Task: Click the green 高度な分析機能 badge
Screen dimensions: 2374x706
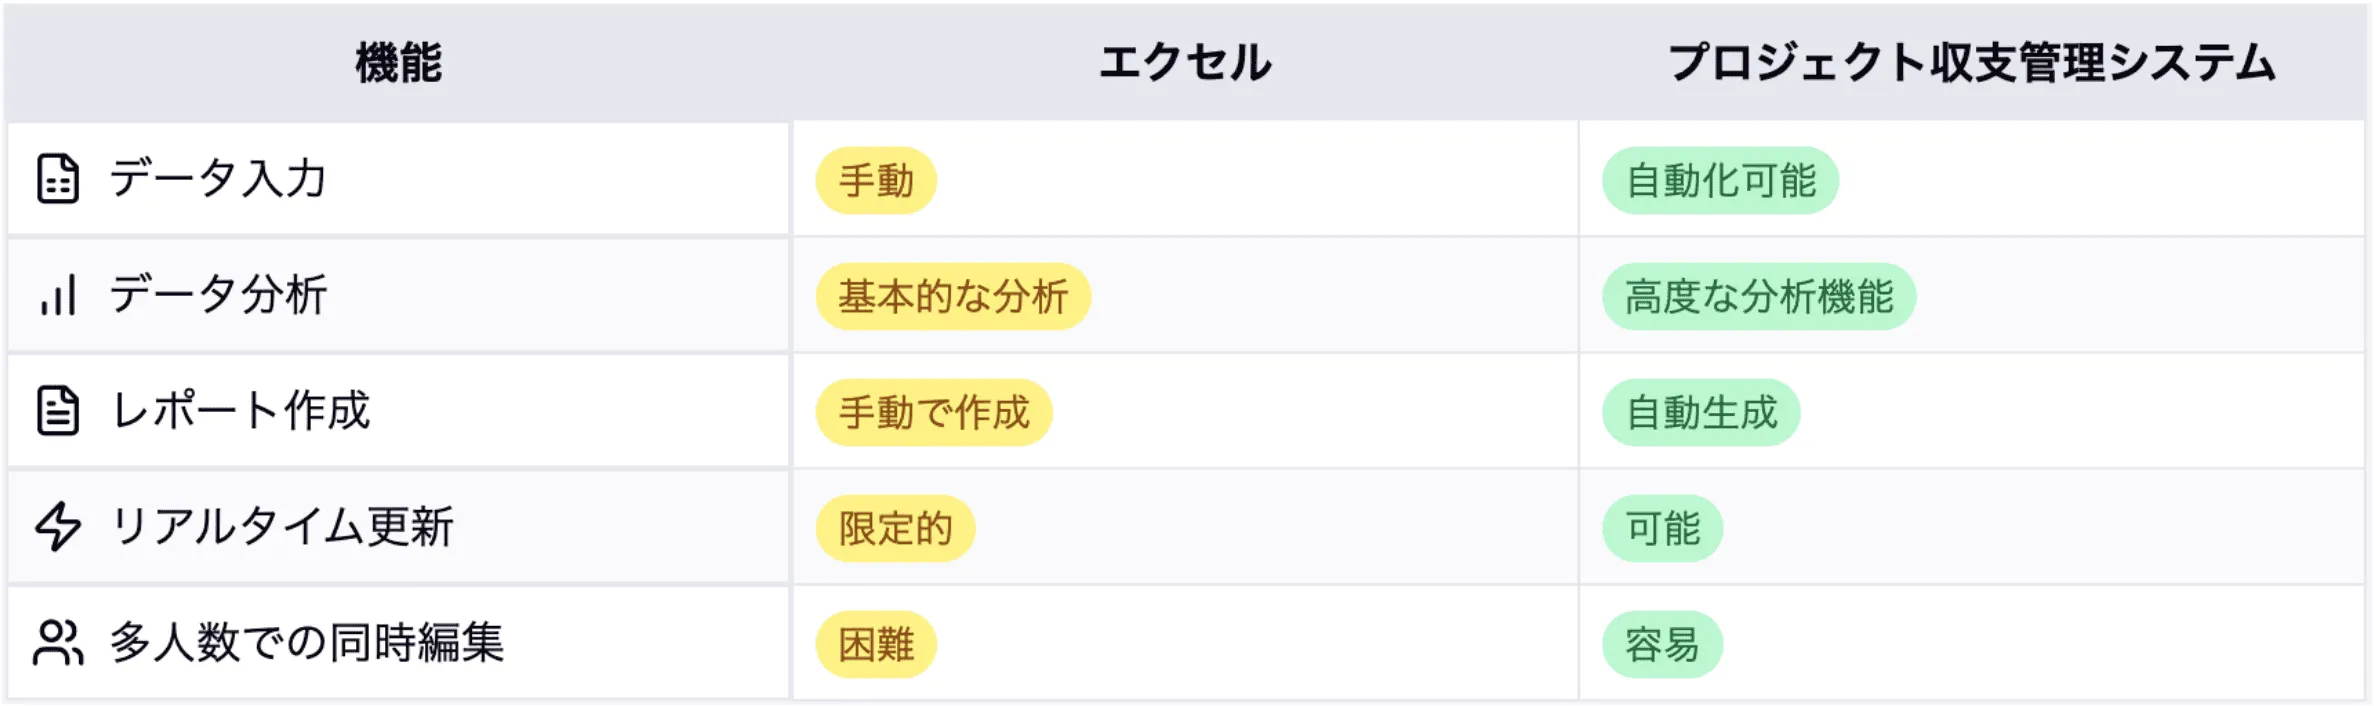Action: [x=1759, y=297]
